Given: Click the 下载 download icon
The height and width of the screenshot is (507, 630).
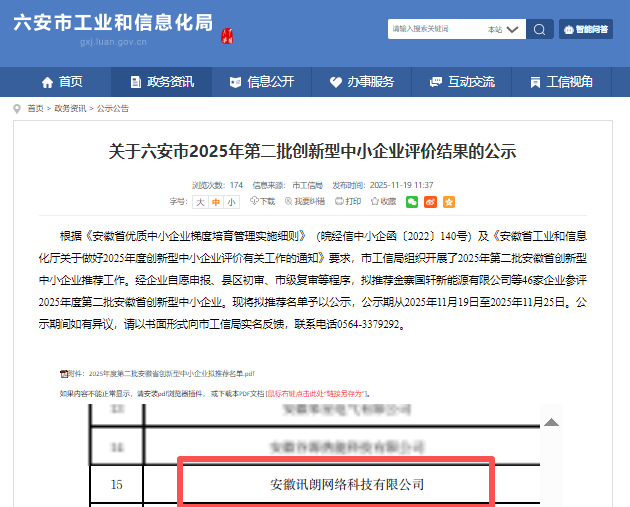Looking at the screenshot, I should pos(254,202).
